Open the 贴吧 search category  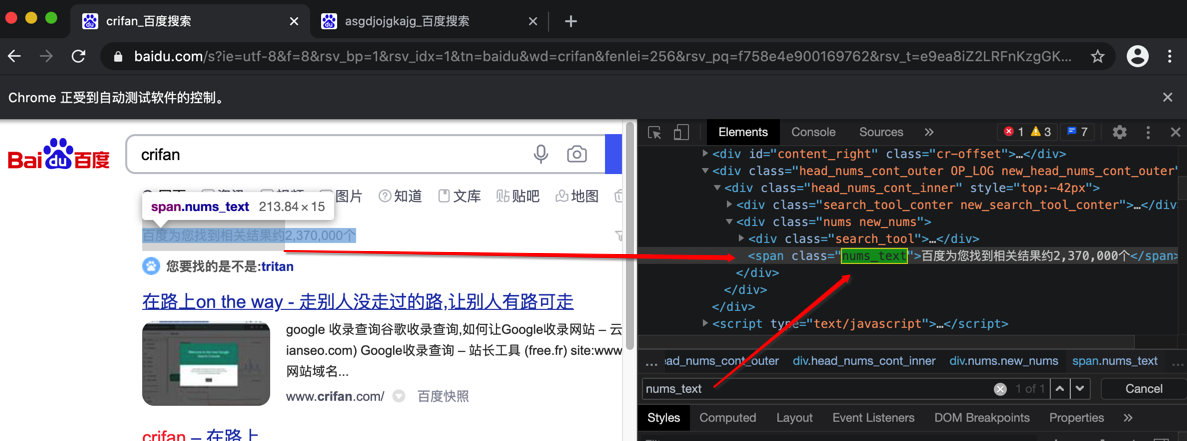518,197
